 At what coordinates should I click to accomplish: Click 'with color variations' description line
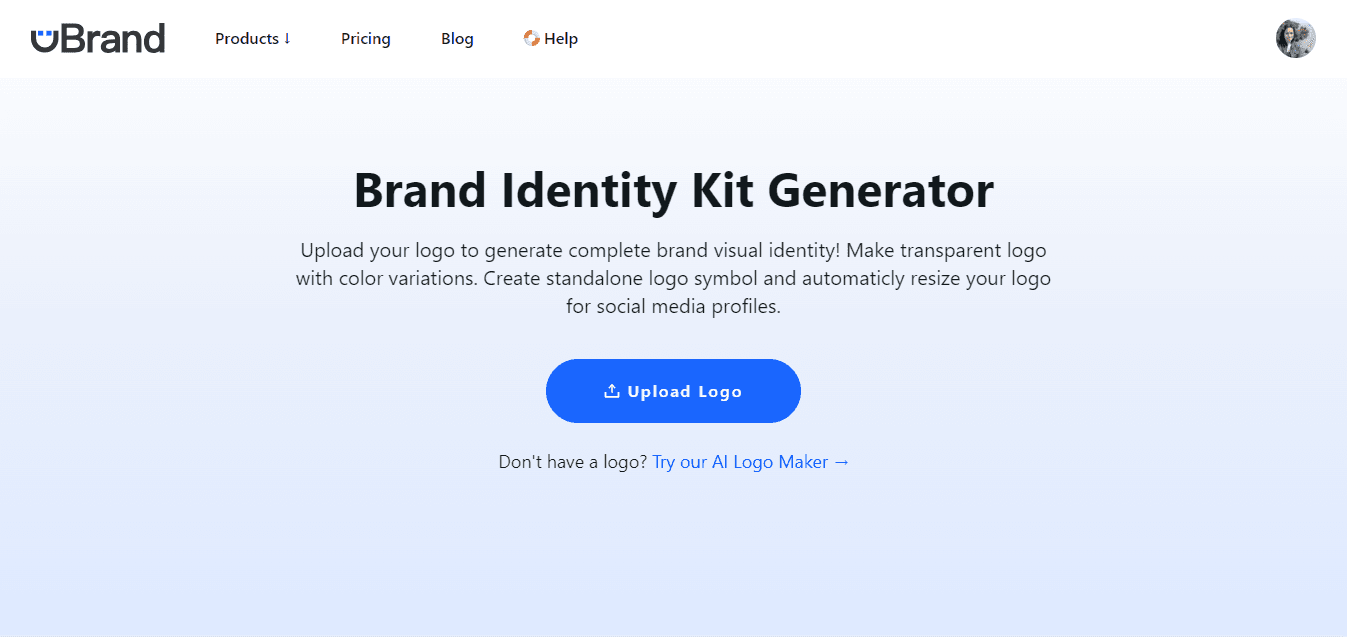click(673, 278)
